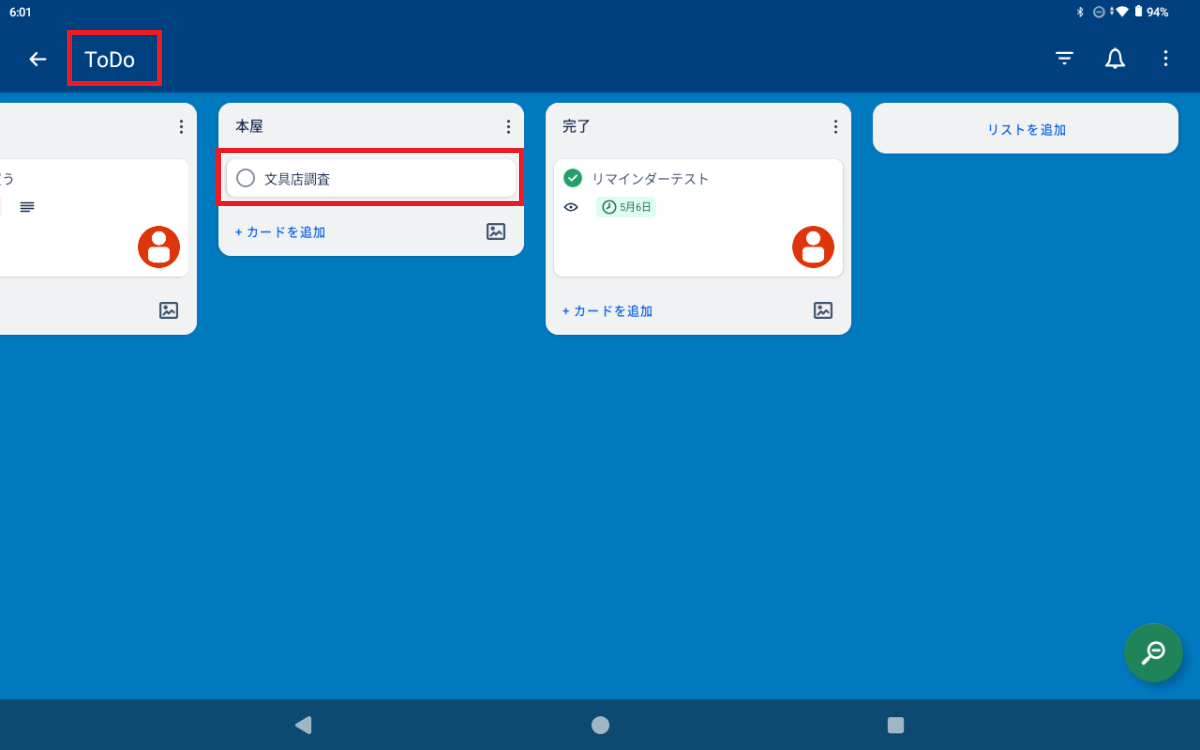Open notifications via the bell icon
Image resolution: width=1200 pixels, height=750 pixels.
1114,58
